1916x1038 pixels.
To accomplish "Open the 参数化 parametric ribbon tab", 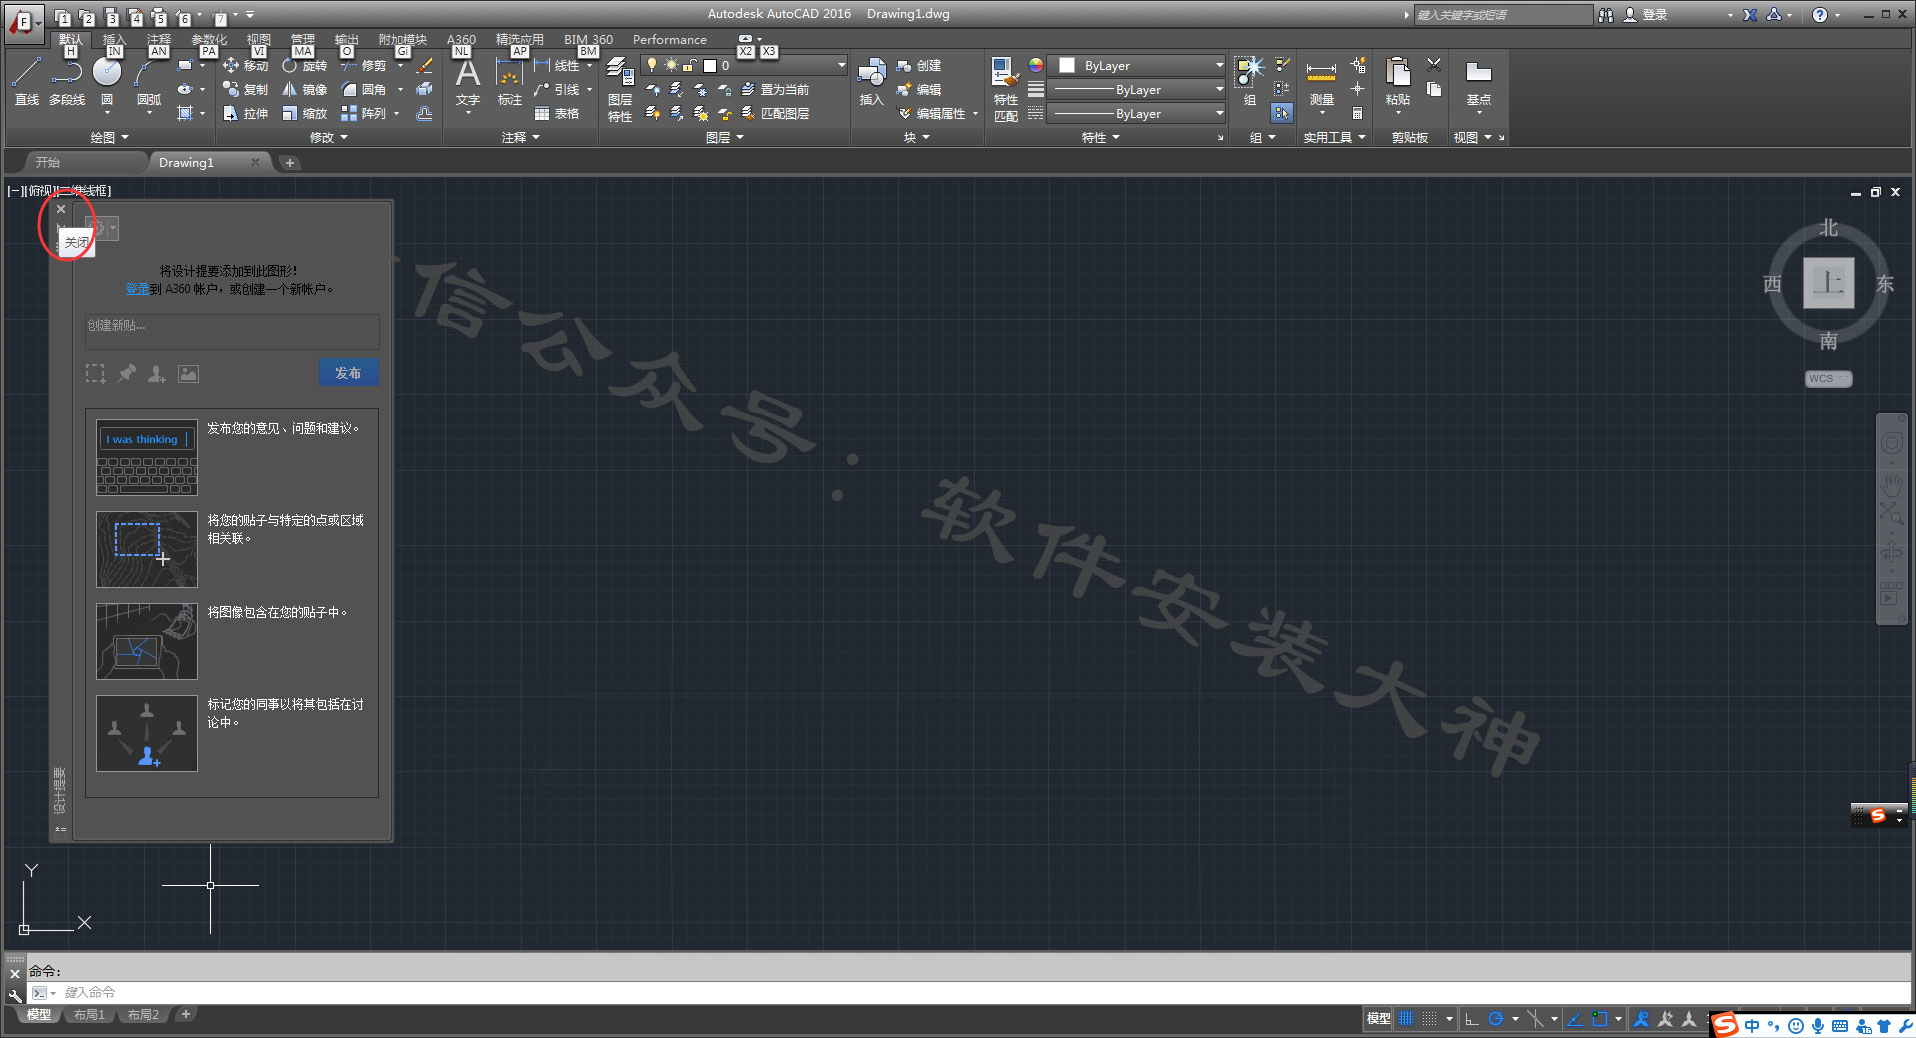I will point(209,40).
